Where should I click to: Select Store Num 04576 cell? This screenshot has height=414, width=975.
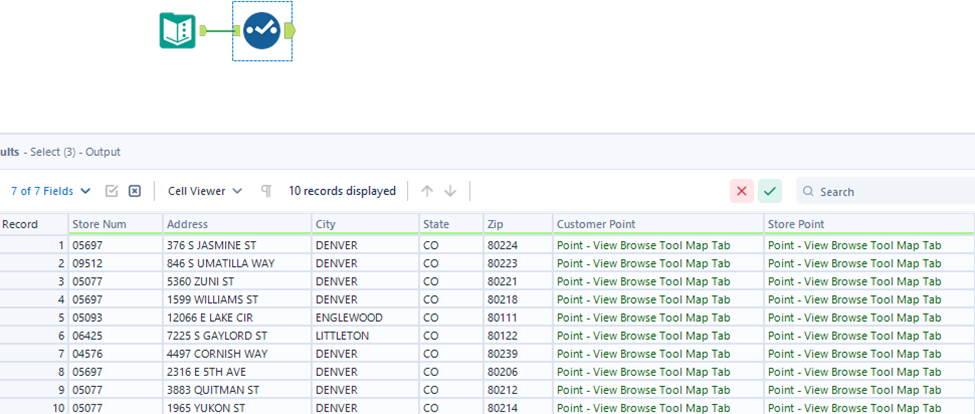(x=116, y=354)
